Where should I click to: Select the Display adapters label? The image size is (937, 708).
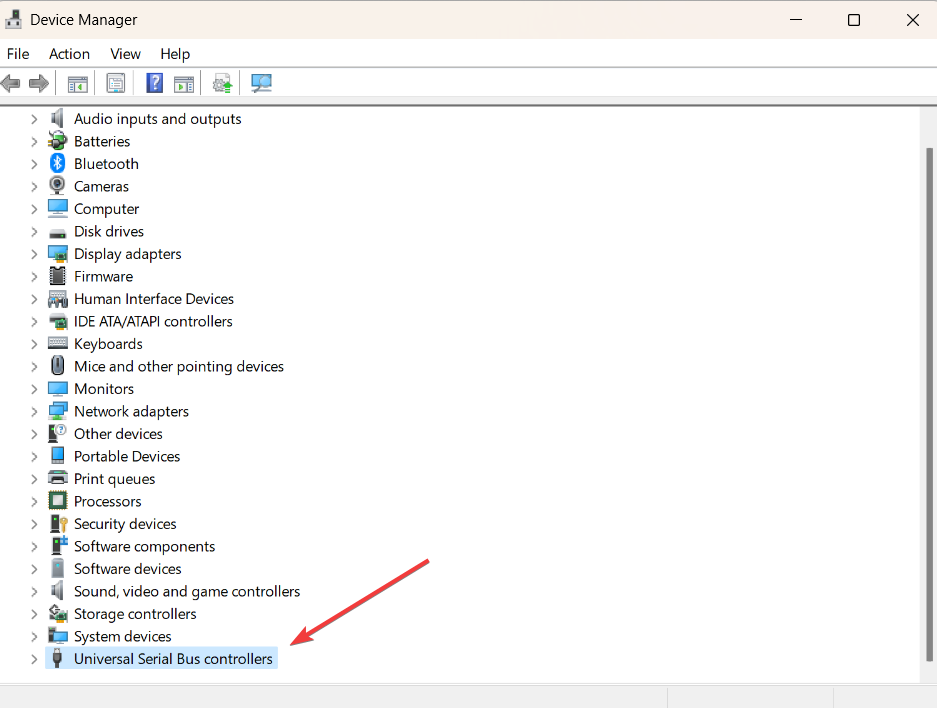click(127, 255)
